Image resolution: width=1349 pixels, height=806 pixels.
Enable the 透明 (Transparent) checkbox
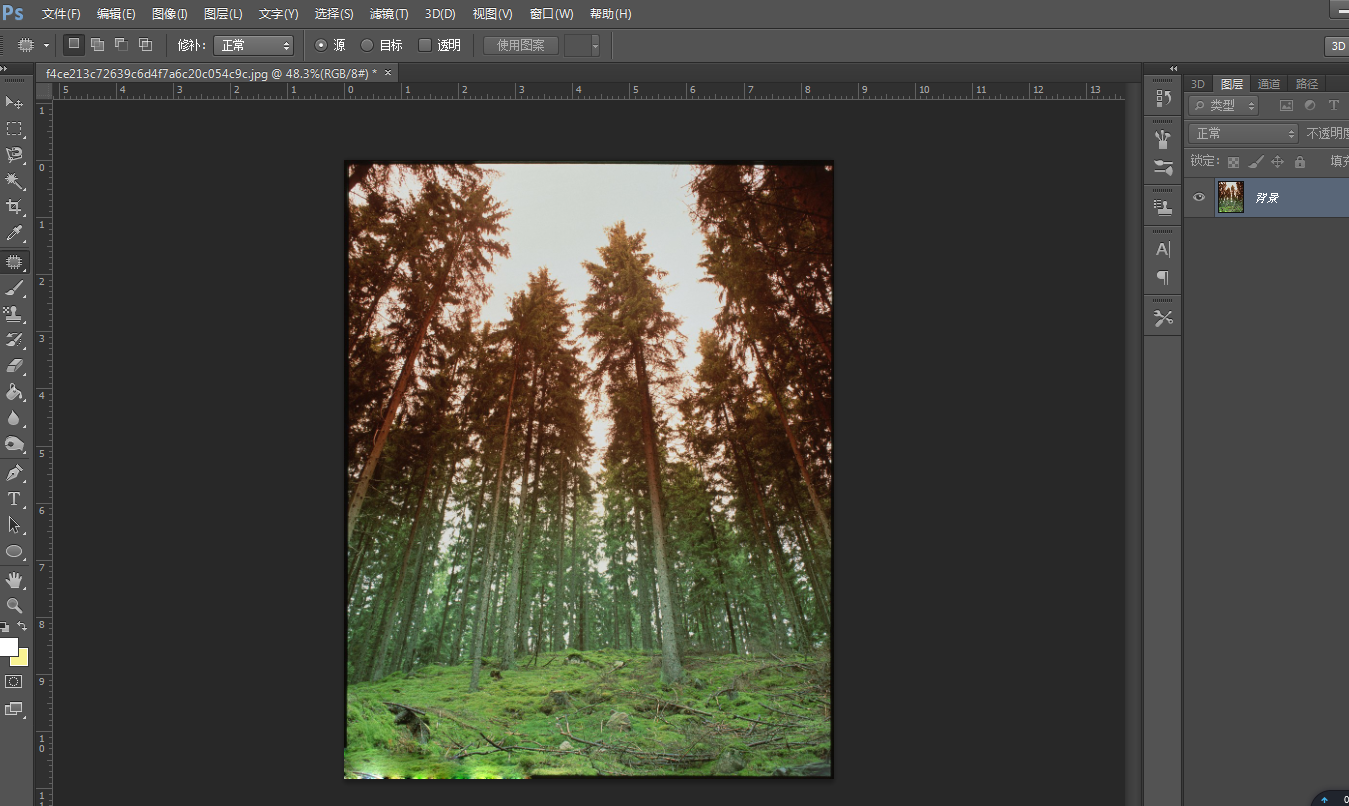(425, 45)
